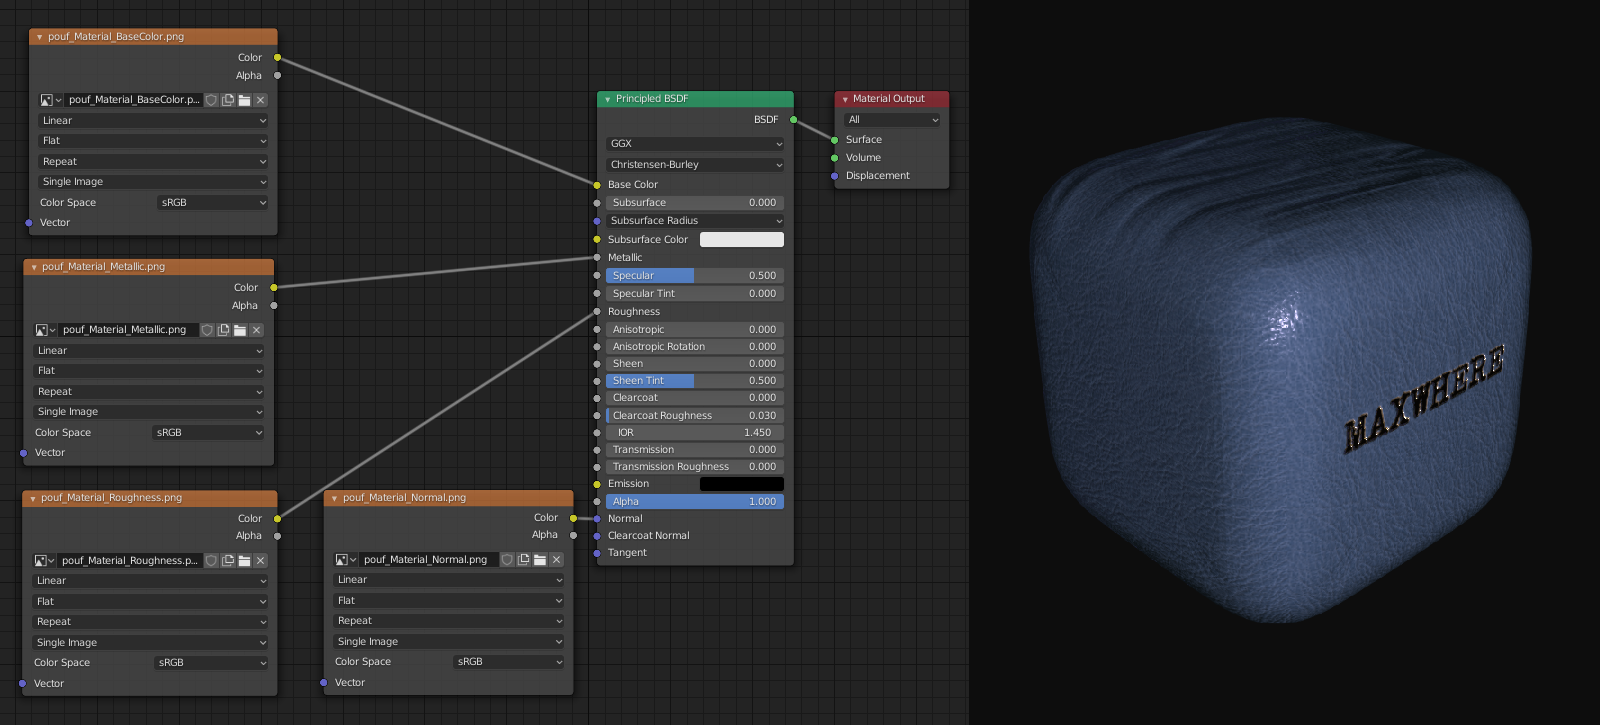Click the new image copy icon in Normal node

[524, 560]
